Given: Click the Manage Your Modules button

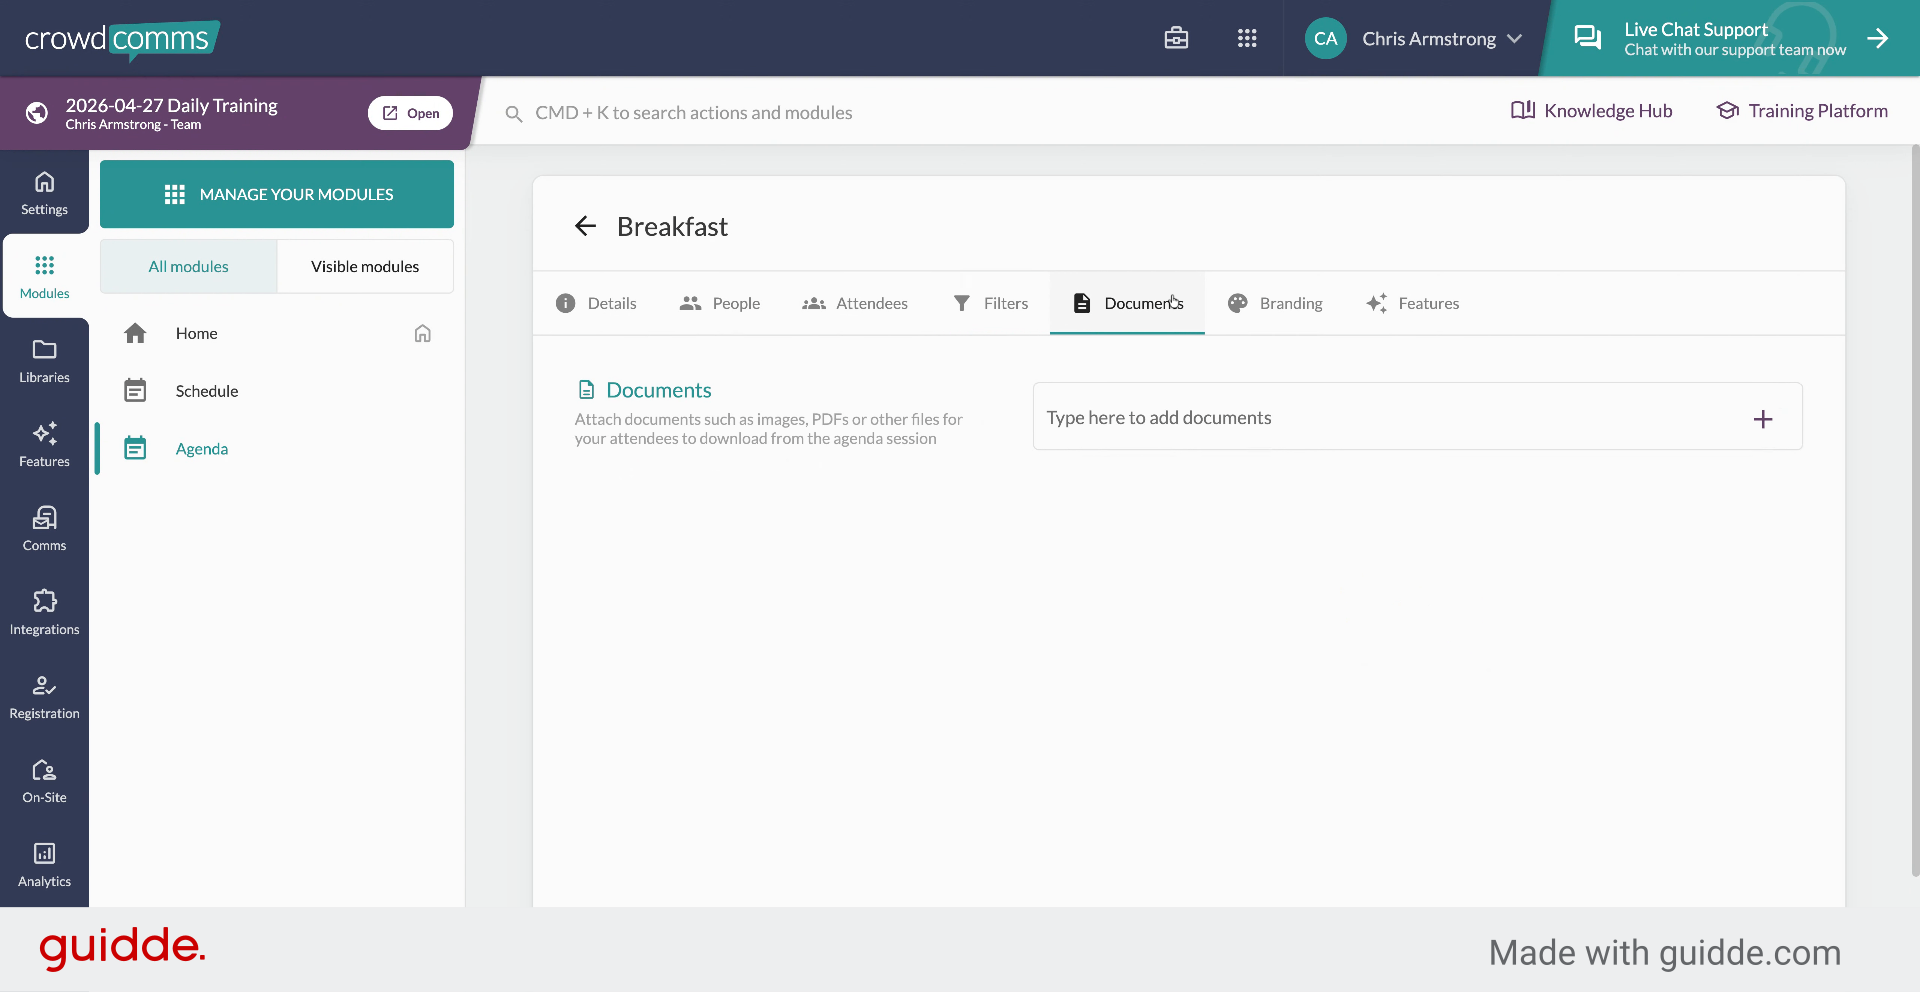Looking at the screenshot, I should click(277, 194).
